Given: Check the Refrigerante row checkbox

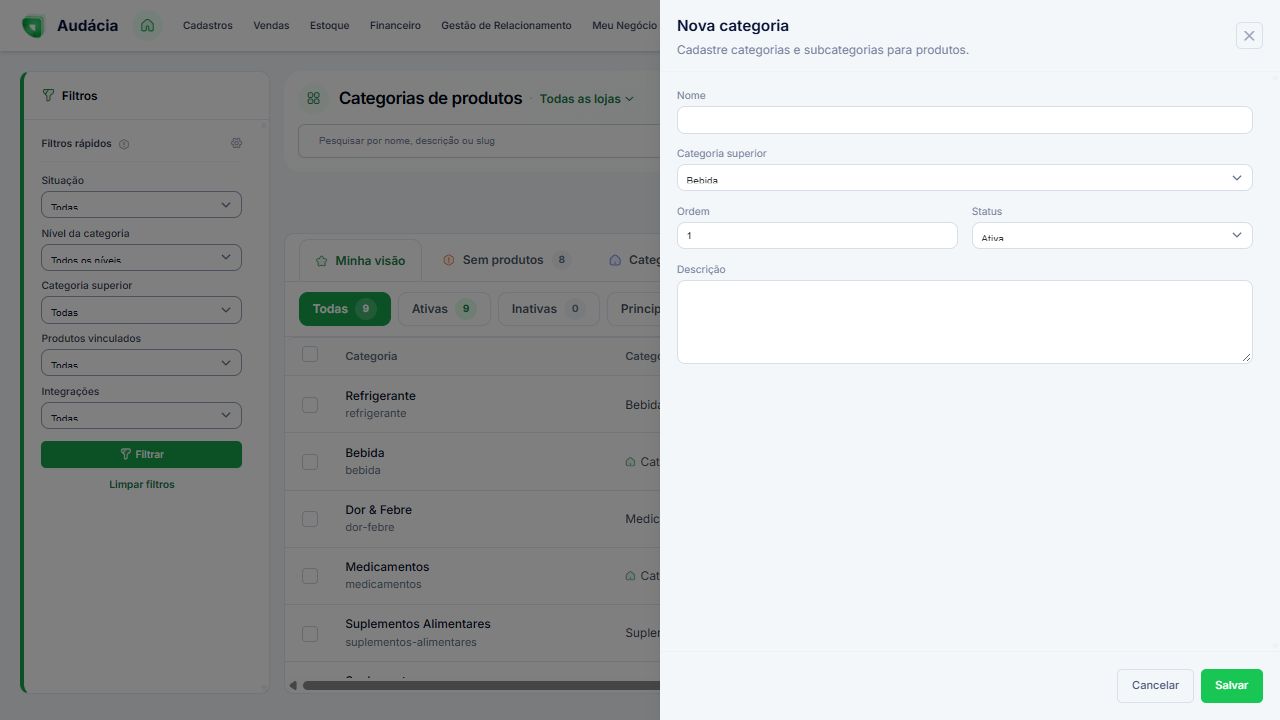Looking at the screenshot, I should pyautogui.click(x=310, y=404).
